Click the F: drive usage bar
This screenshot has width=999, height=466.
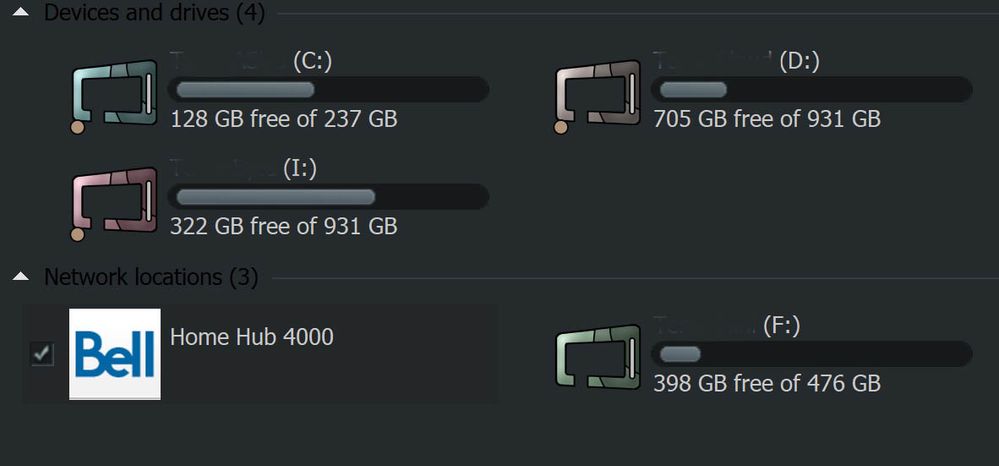coord(811,354)
